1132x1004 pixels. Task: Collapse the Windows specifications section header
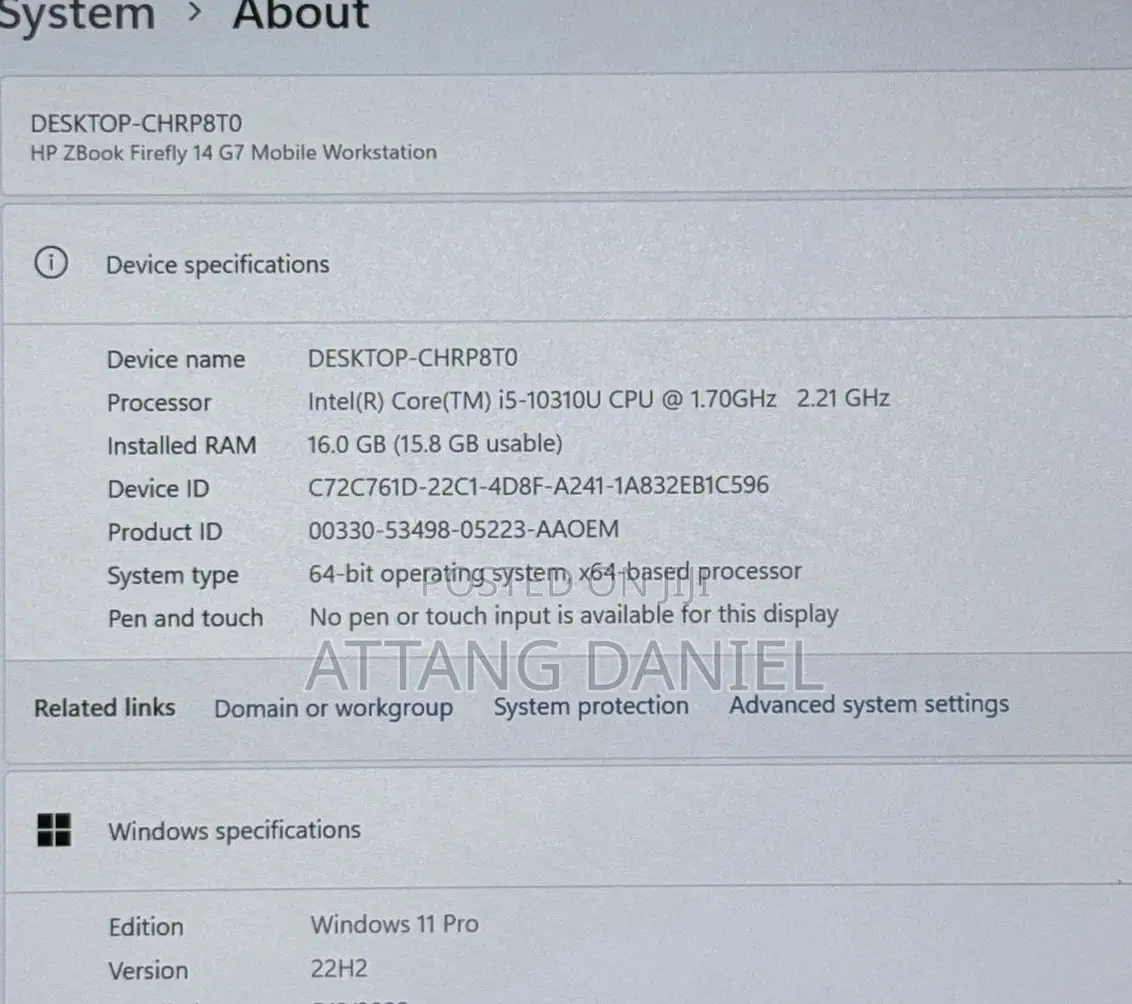click(x=566, y=830)
